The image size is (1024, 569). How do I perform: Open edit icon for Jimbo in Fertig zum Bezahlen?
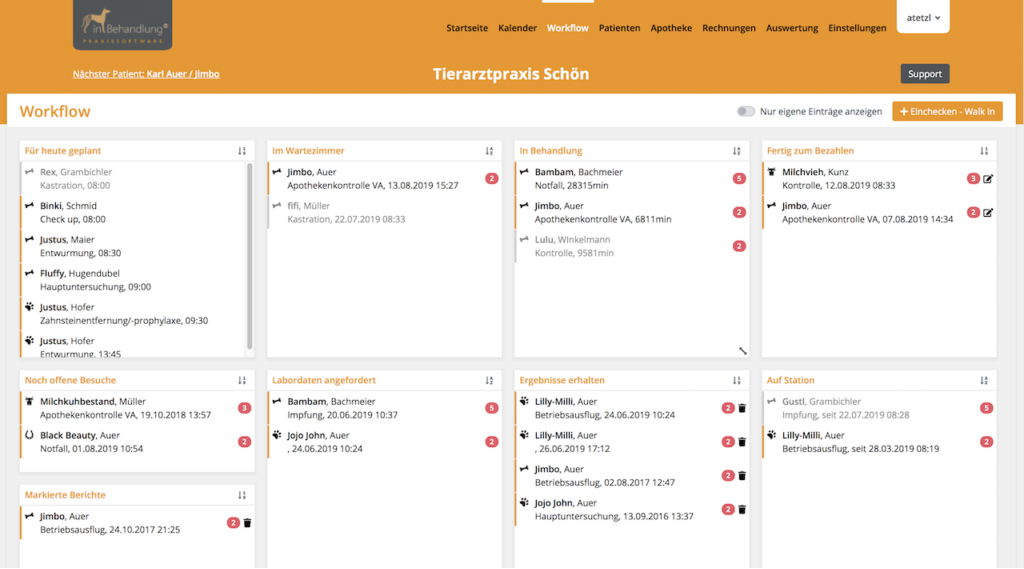coord(988,212)
